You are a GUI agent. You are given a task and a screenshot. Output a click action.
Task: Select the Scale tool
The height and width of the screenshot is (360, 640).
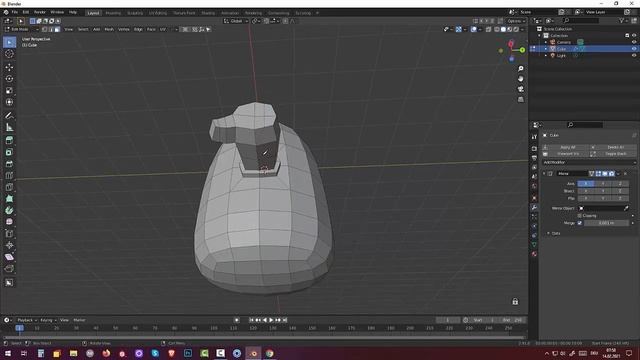(x=9, y=90)
